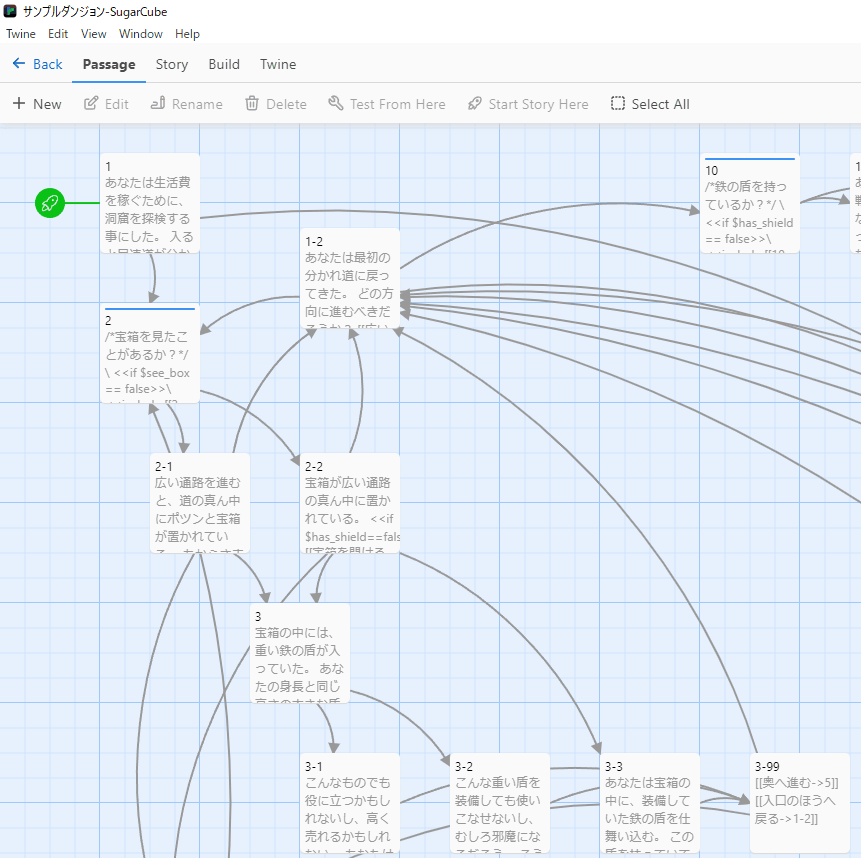Viewport: 861px width, 858px height.
Task: Click the Start Story Here rocket icon
Action: pos(474,103)
